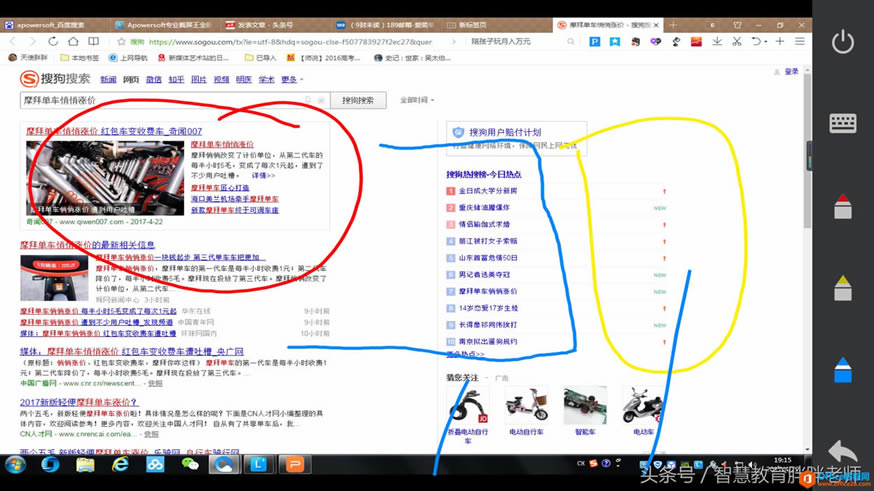Switch to the 微信 search category

point(153,80)
